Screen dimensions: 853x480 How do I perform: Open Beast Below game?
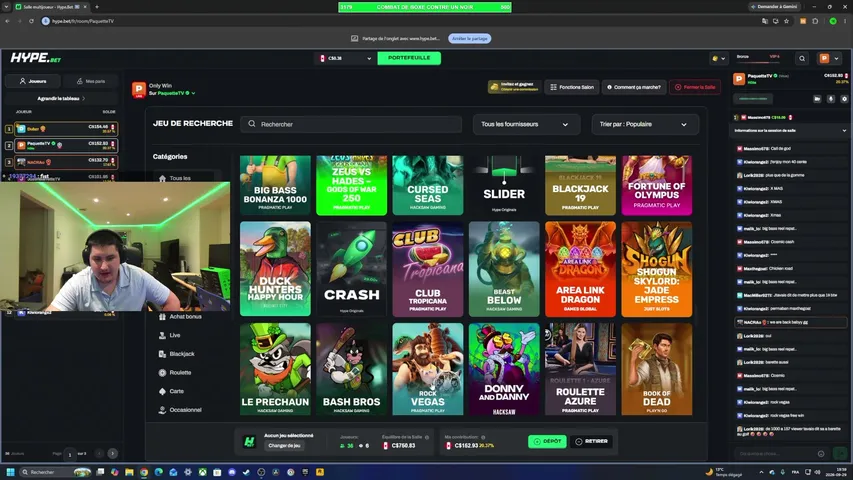tap(504, 269)
